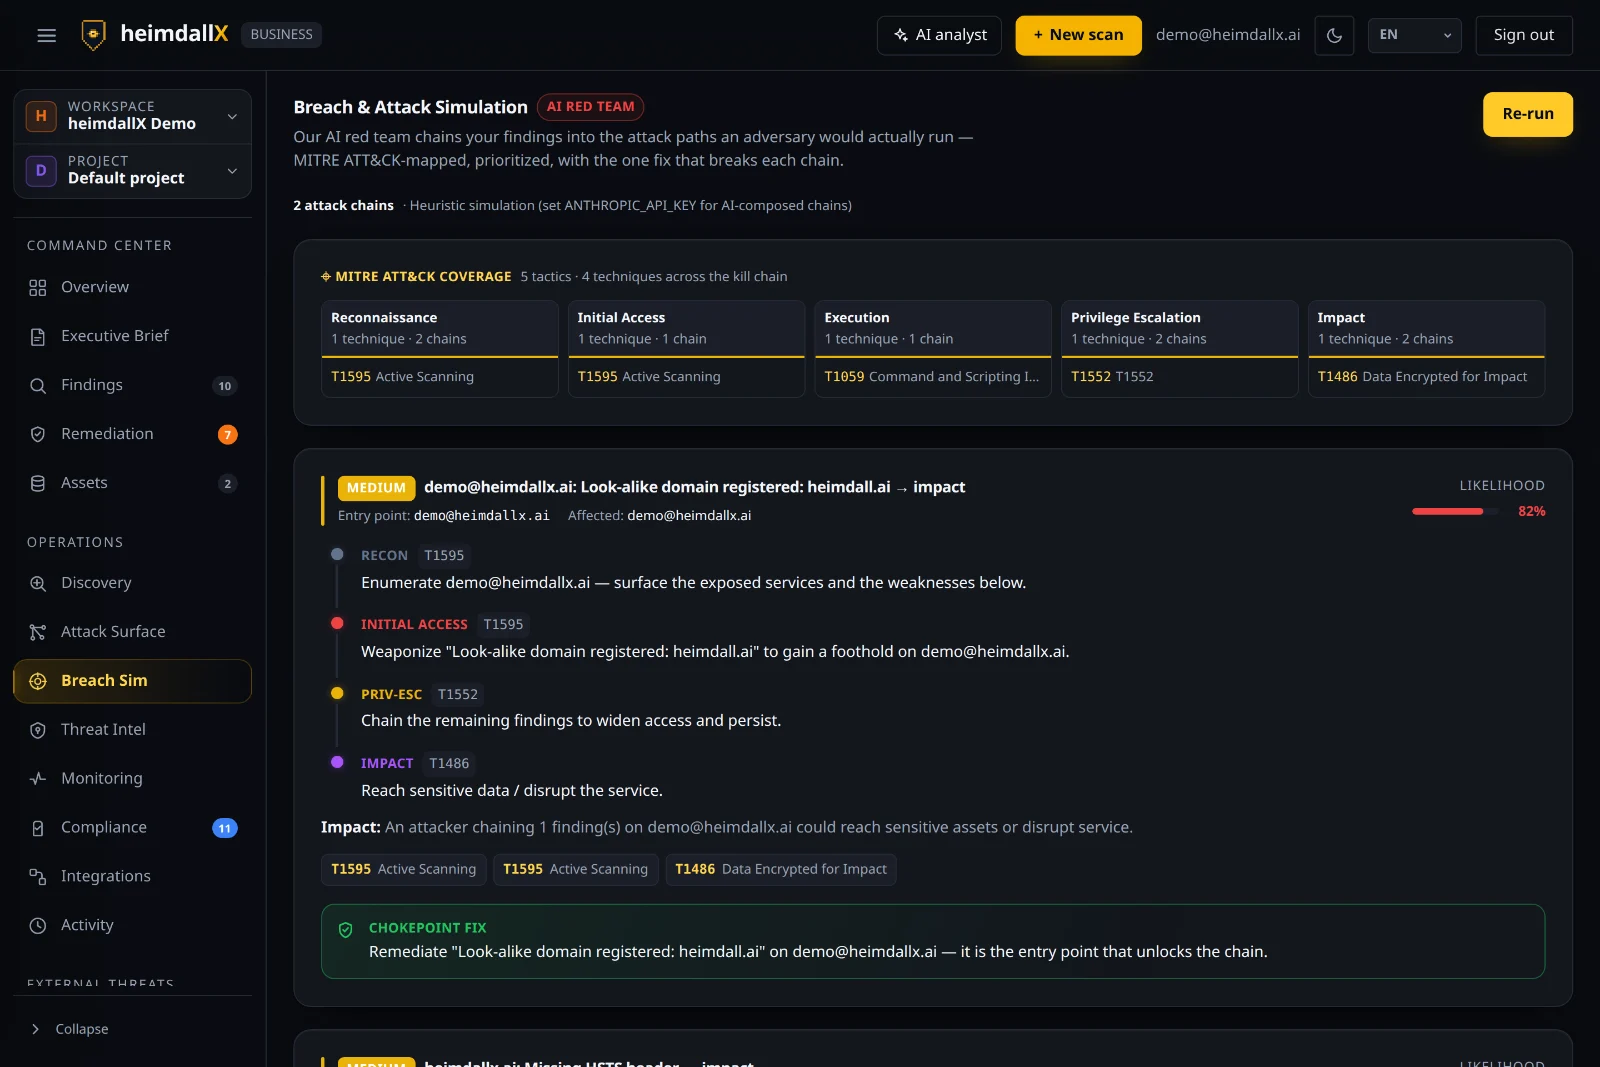This screenshot has height=1067, width=1600.
Task: Click demo@heimdallx.ai account email in header
Action: pos(1228,35)
